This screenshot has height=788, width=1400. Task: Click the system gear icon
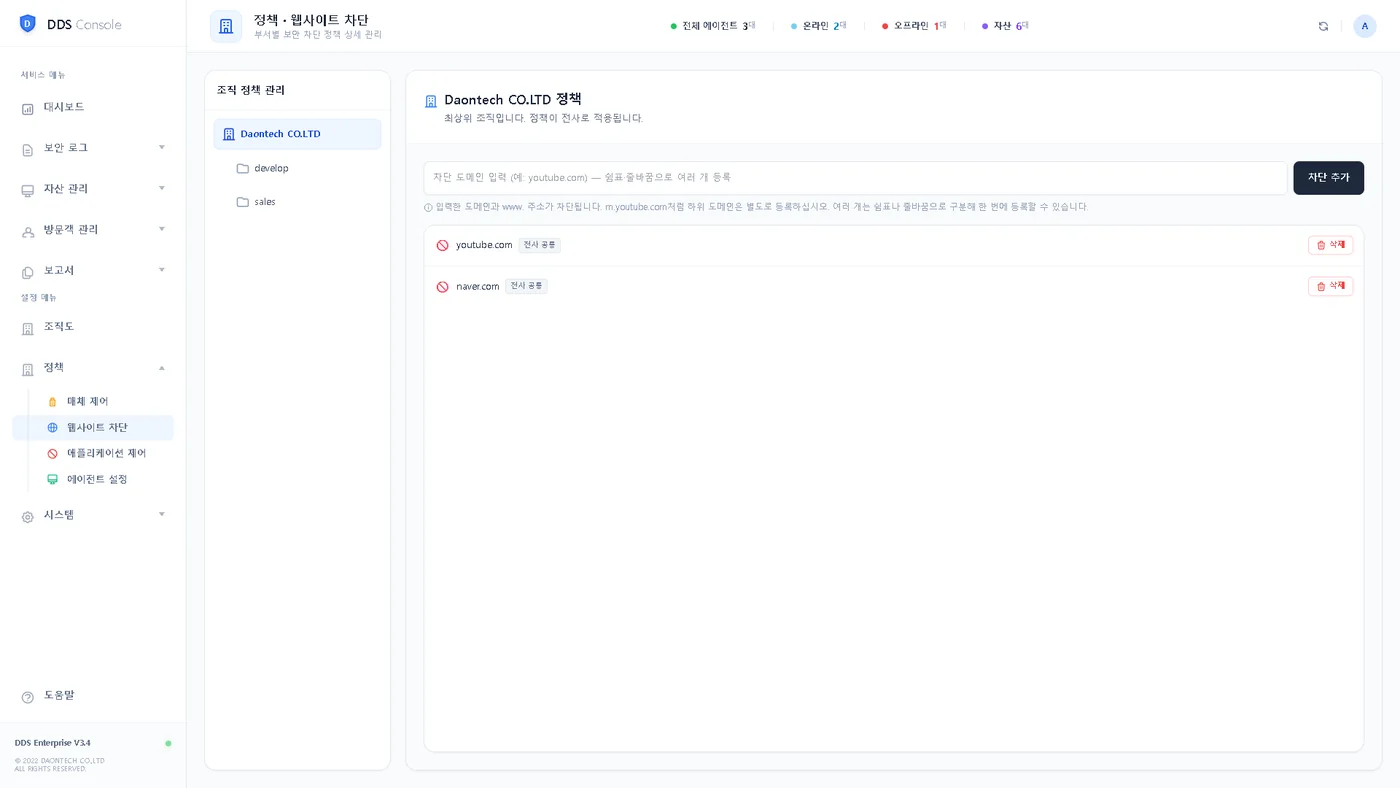tap(28, 516)
